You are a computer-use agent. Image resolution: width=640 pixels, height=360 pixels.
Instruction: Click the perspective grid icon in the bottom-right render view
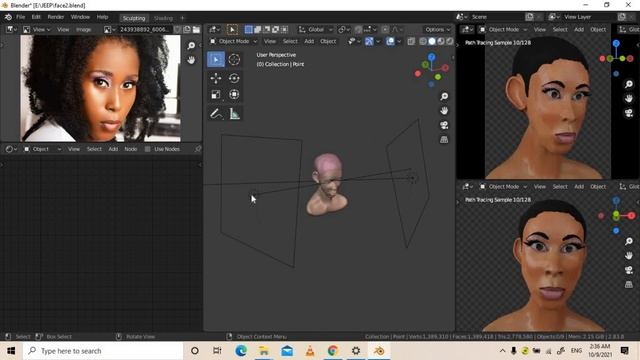629,284
